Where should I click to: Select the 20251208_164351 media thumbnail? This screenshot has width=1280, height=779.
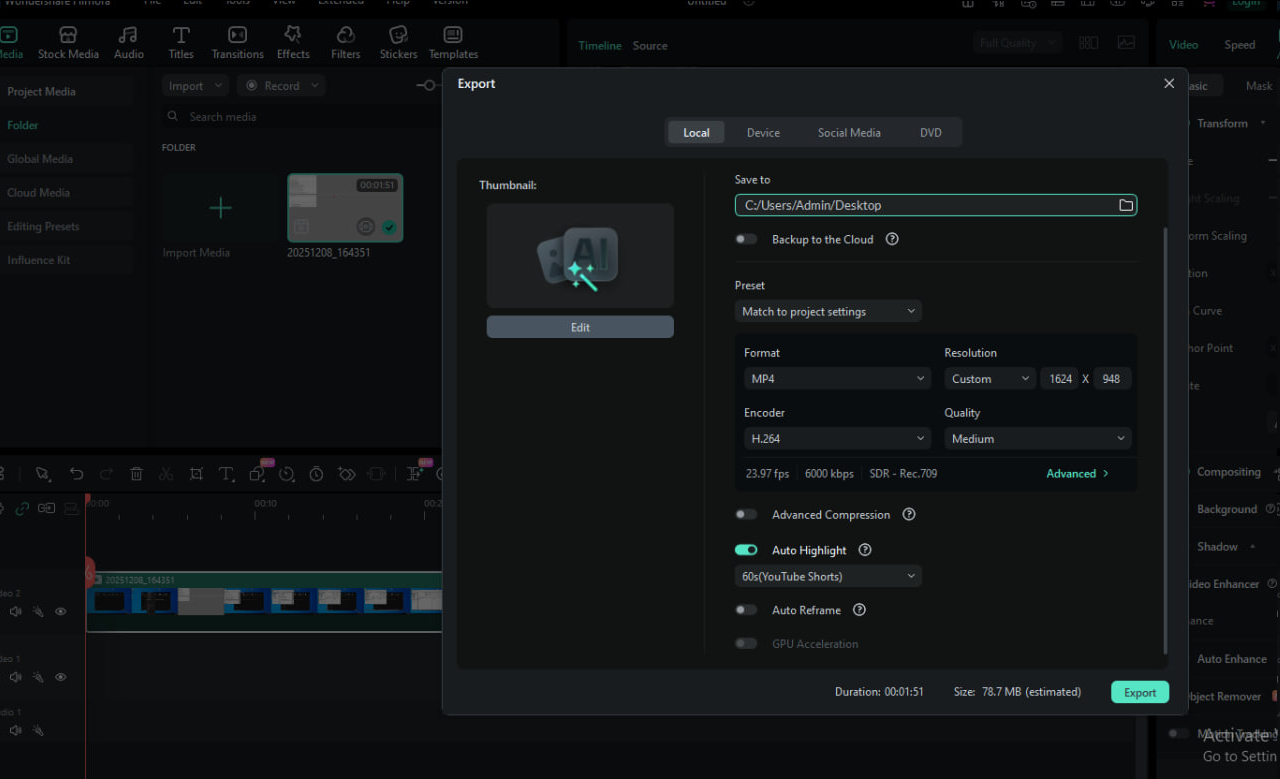pyautogui.click(x=345, y=208)
